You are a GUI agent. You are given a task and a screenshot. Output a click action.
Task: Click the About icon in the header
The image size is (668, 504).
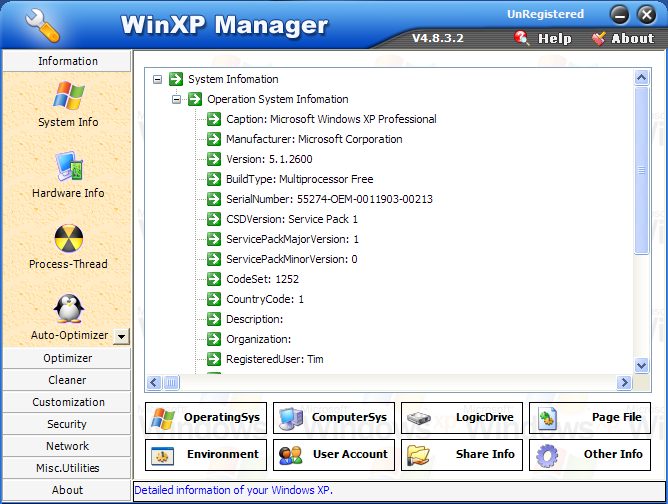(x=599, y=38)
